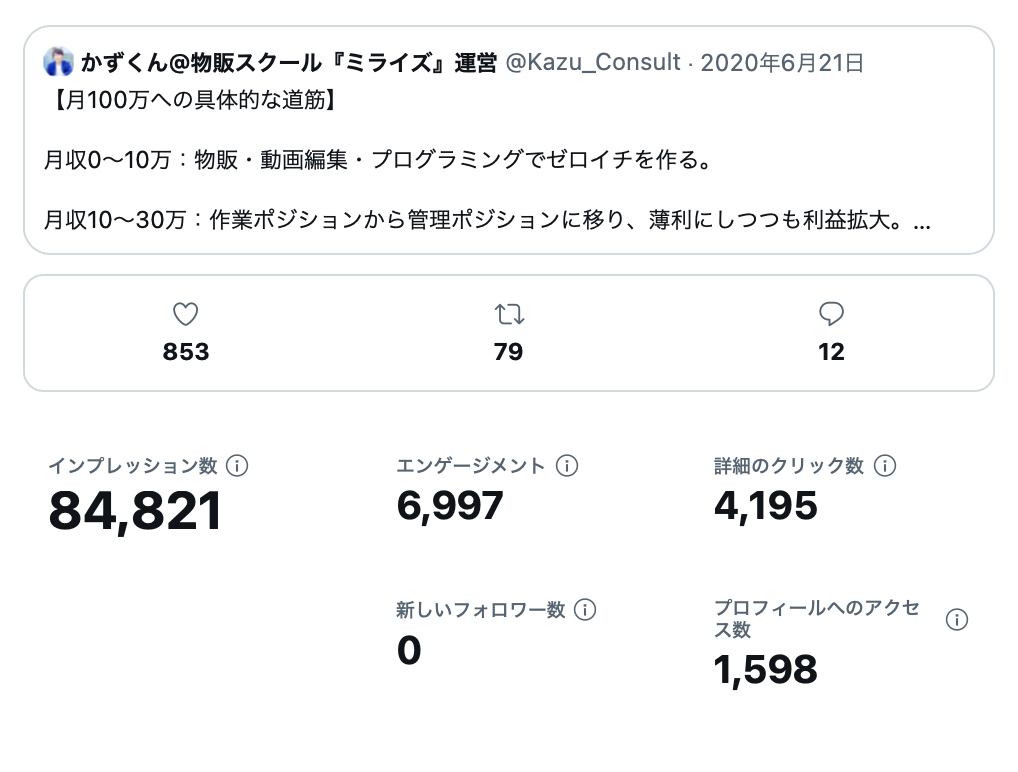Image resolution: width=1018 pixels, height=772 pixels.
Task: Open info icon beside 詳細のクリック数
Action: (885, 466)
